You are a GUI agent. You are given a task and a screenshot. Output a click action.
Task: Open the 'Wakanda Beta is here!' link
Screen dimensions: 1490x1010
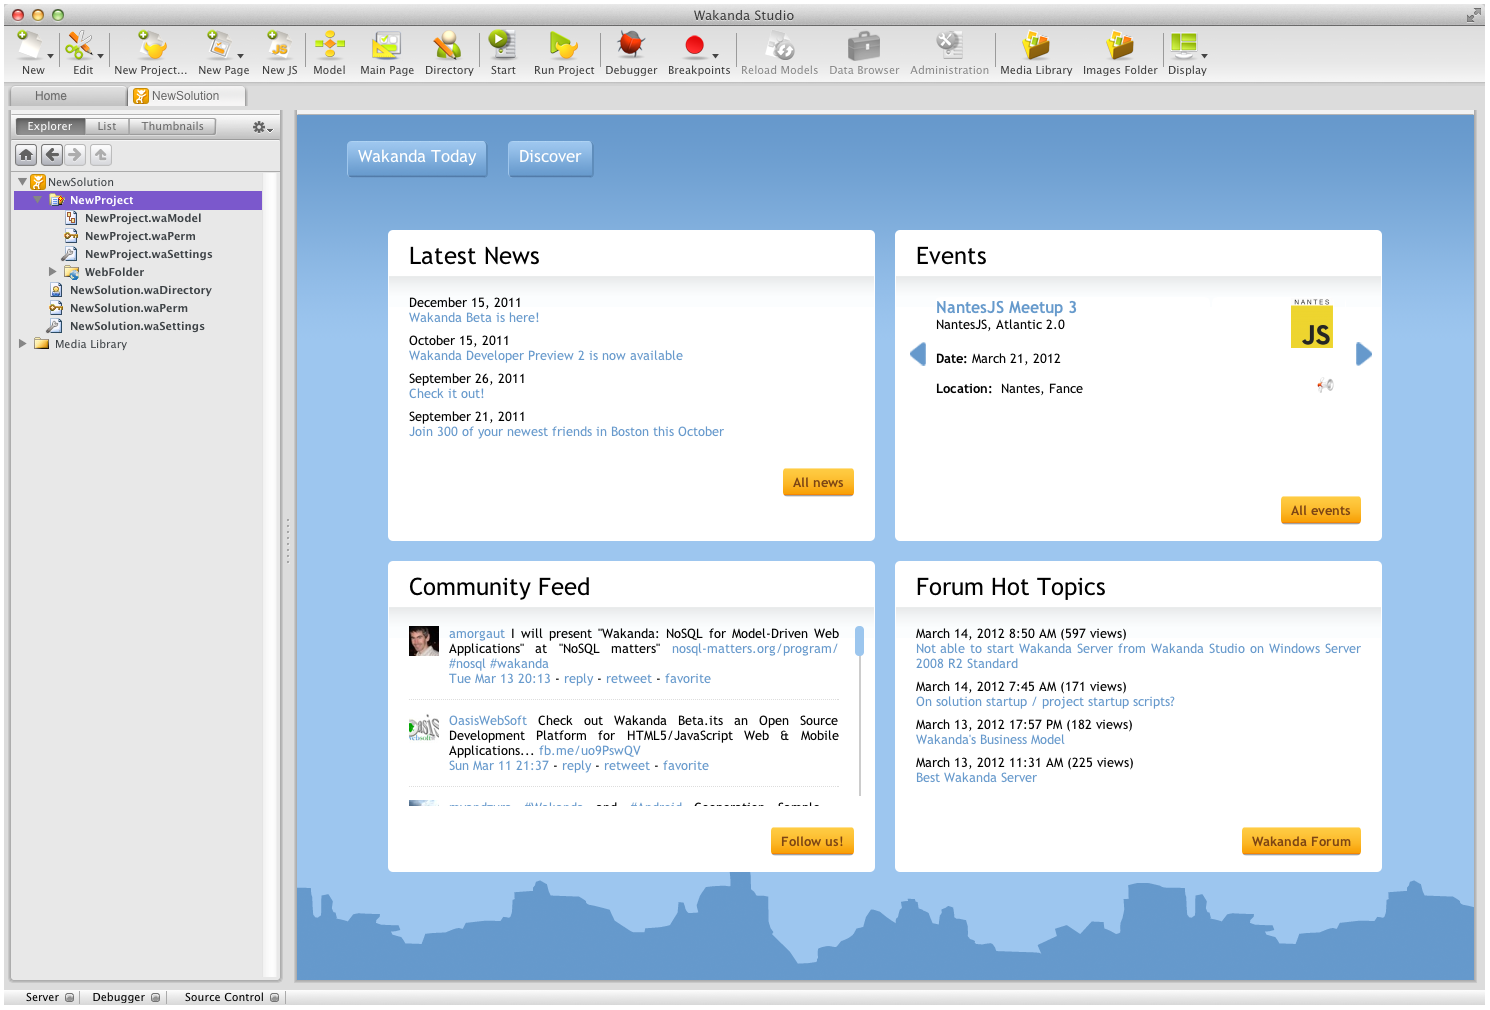click(474, 318)
